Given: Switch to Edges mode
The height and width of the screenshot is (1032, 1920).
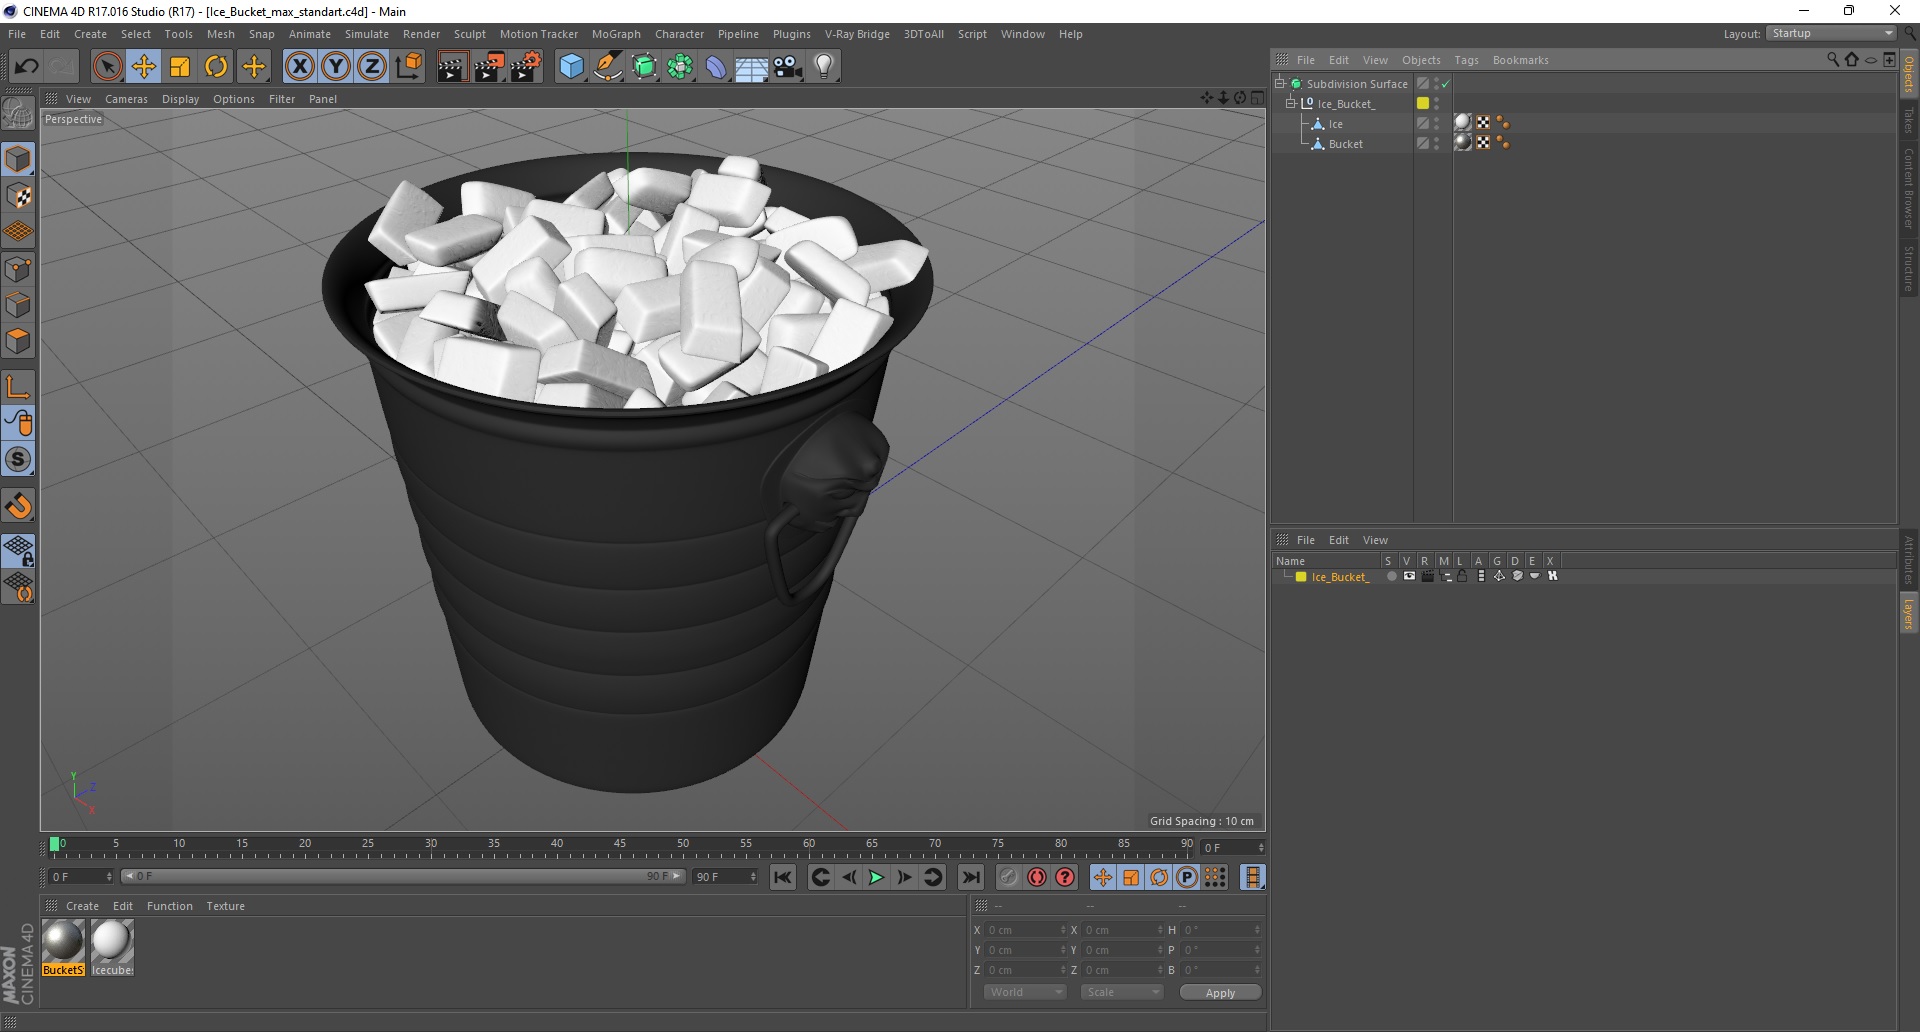Looking at the screenshot, I should [x=18, y=305].
